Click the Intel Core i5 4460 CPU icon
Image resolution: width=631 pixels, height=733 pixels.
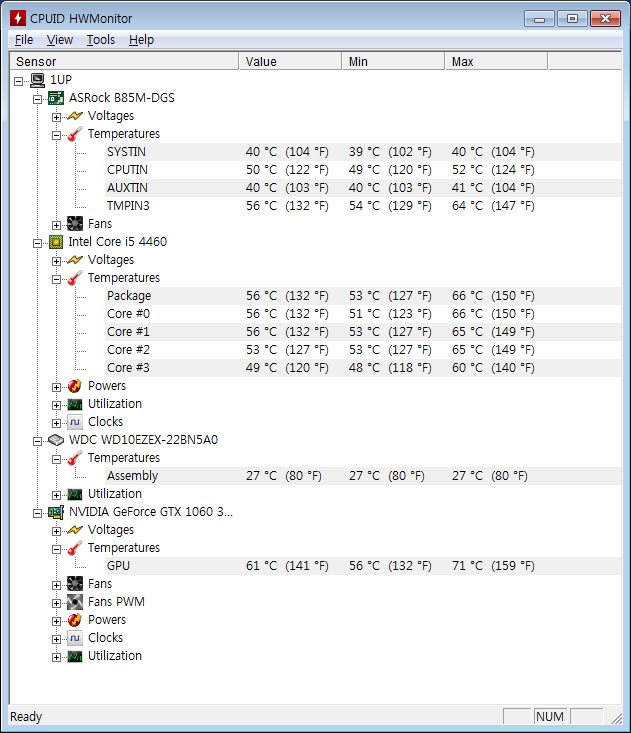coord(57,242)
